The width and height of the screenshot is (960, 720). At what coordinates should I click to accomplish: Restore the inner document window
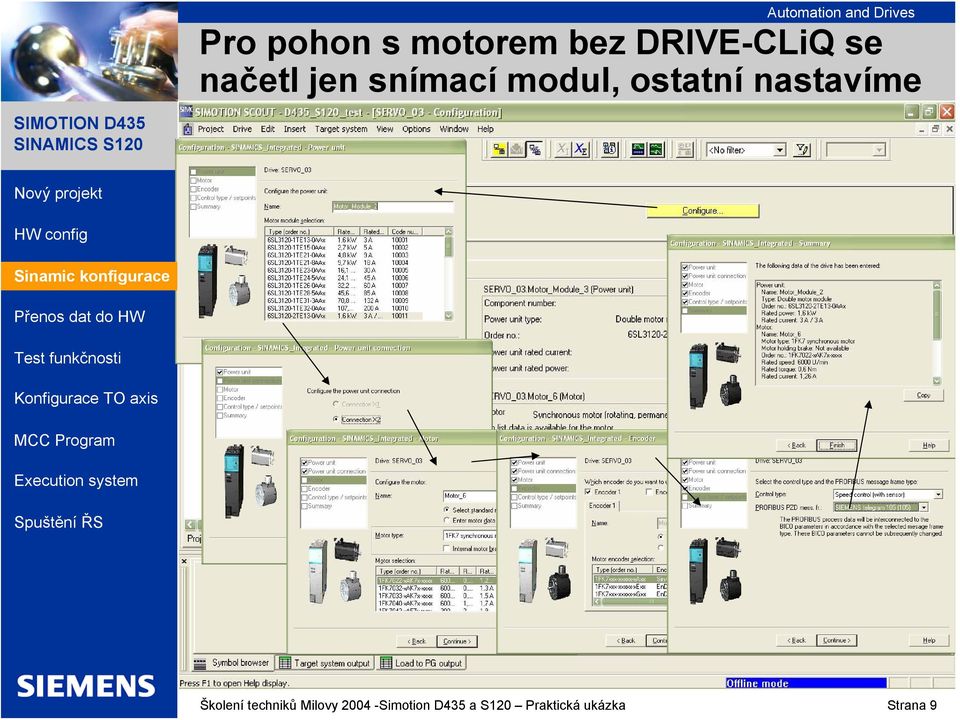point(936,129)
